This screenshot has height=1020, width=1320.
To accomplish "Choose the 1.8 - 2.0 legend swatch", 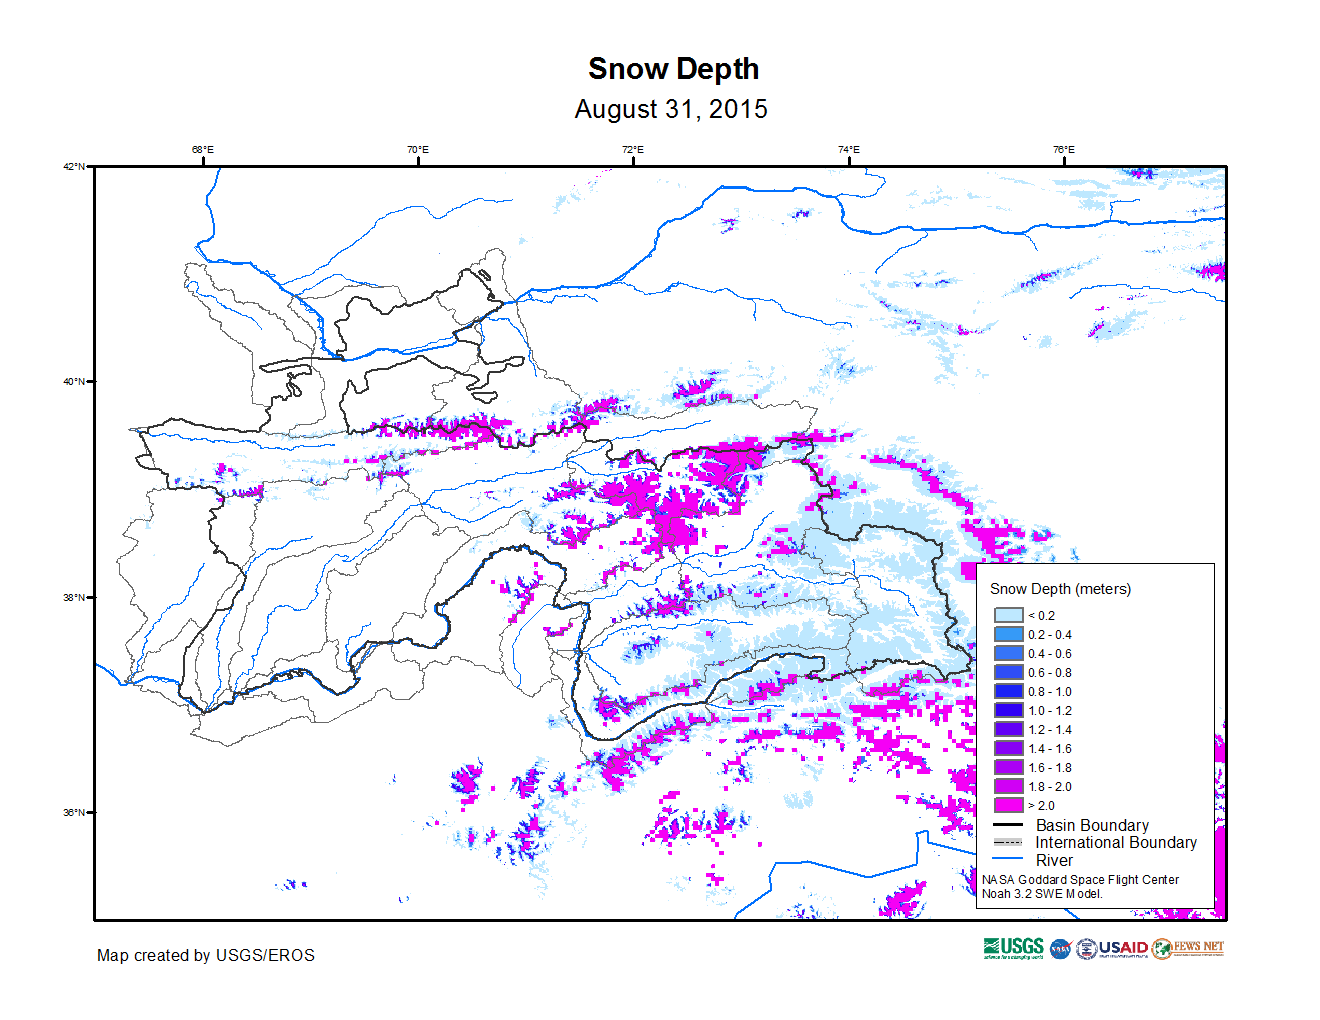I will pyautogui.click(x=1008, y=786).
